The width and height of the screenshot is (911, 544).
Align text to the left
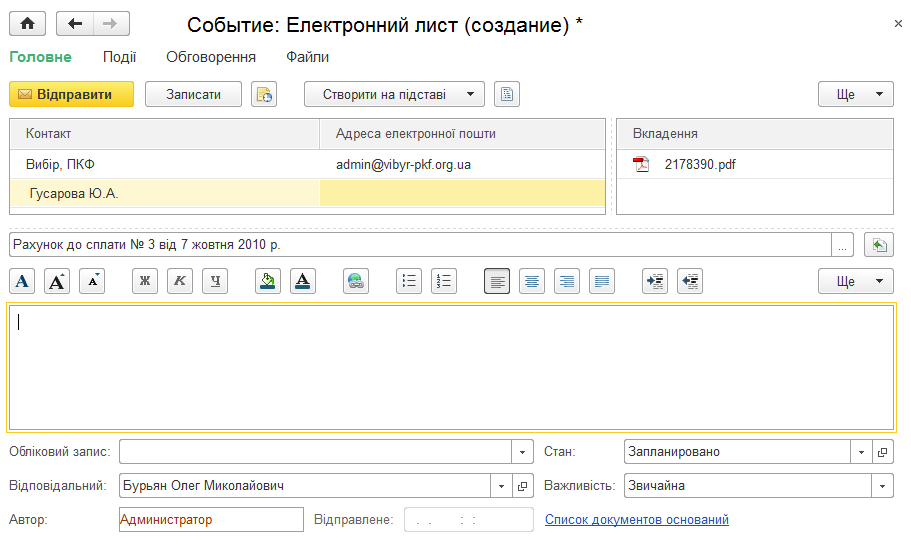click(x=497, y=281)
